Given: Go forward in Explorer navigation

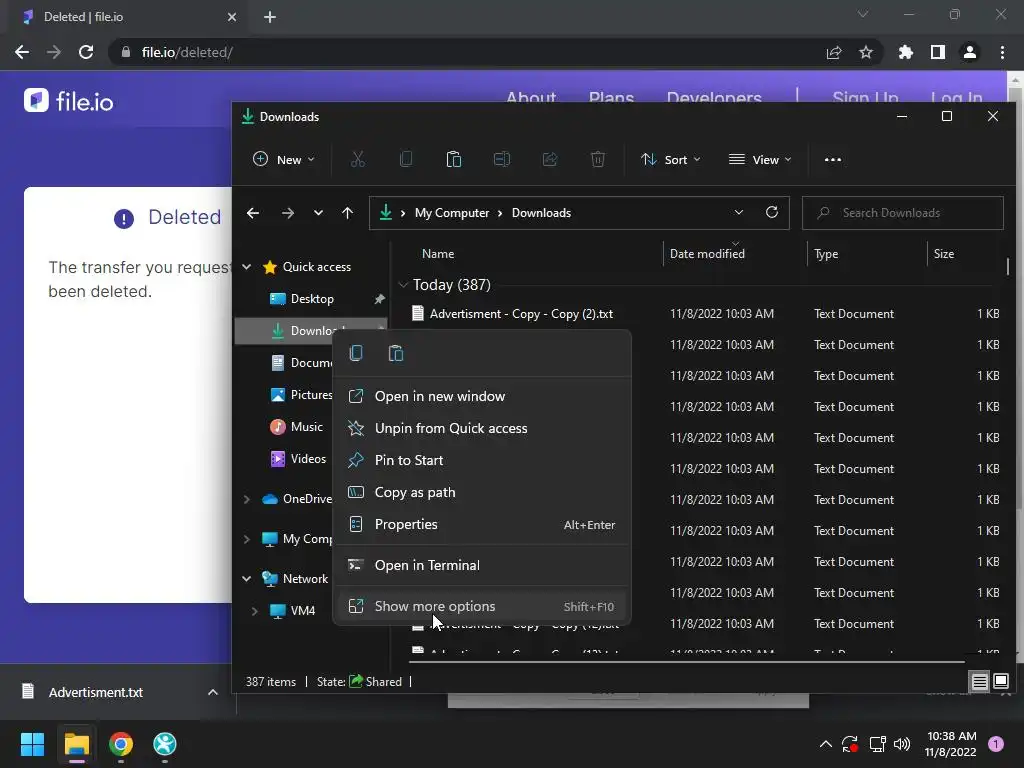Looking at the screenshot, I should pos(287,213).
